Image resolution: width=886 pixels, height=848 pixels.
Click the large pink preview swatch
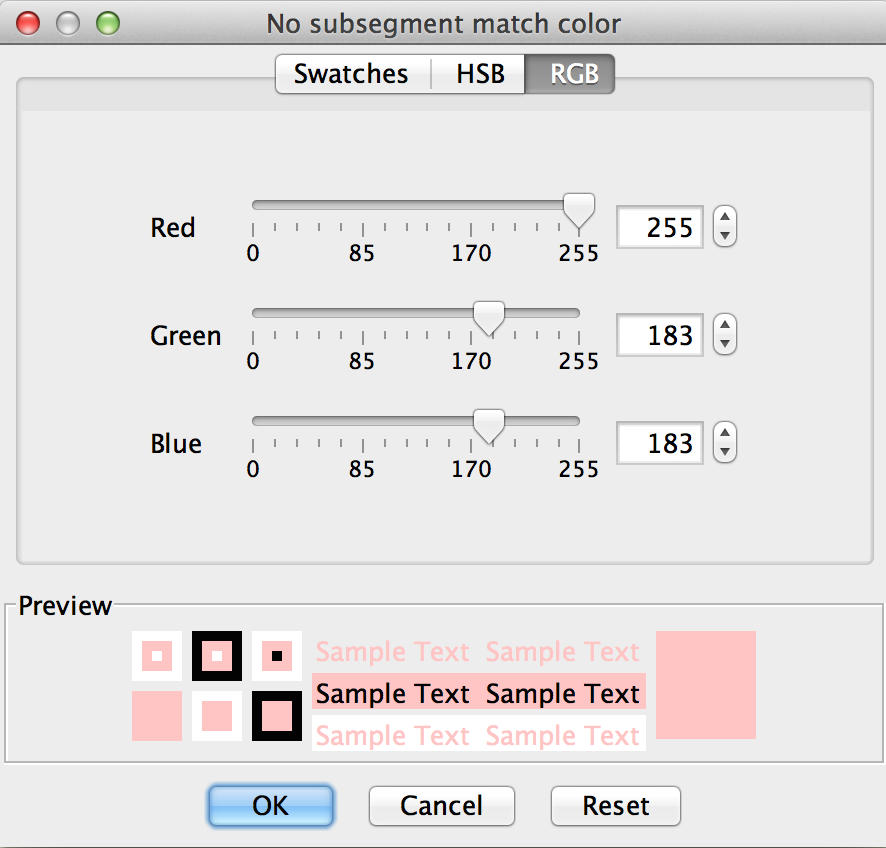(705, 685)
